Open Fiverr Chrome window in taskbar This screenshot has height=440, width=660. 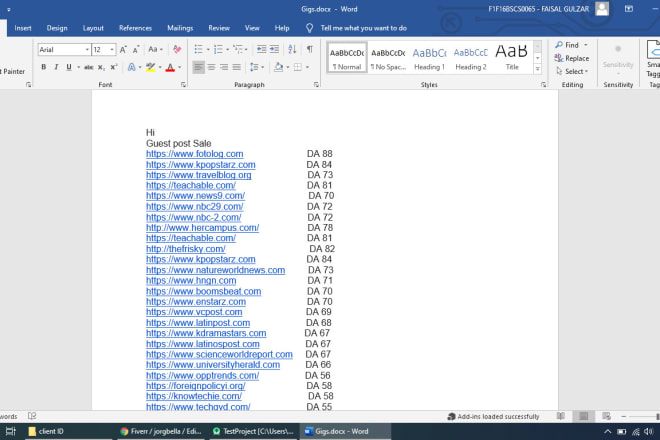(161, 431)
